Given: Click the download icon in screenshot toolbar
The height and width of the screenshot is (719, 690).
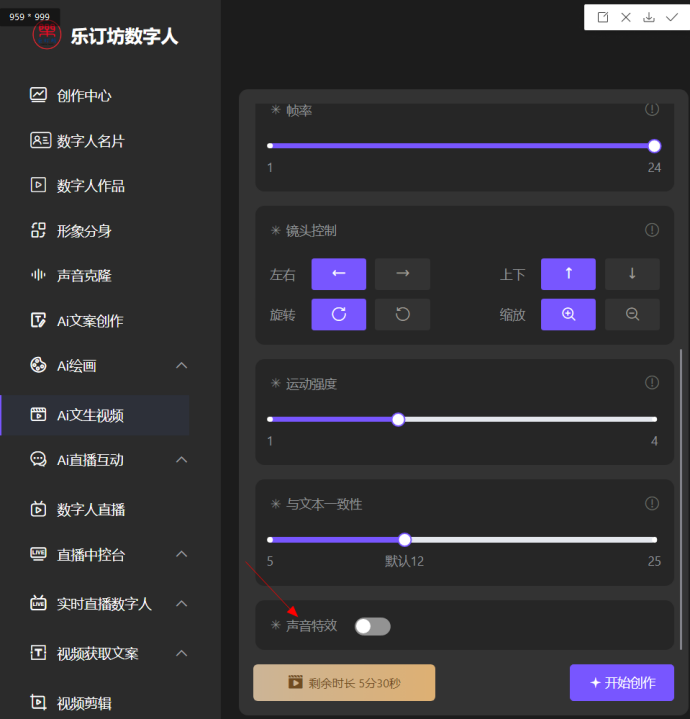Looking at the screenshot, I should (648, 17).
